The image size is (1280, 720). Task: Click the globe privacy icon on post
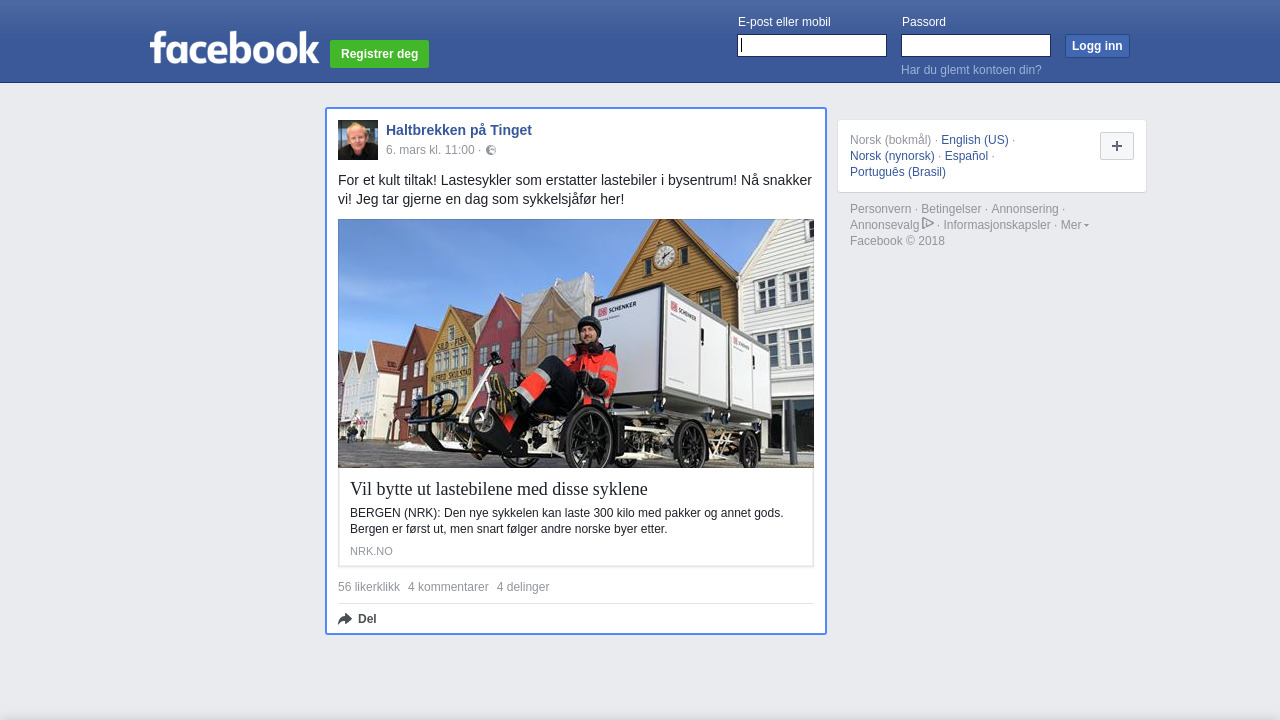click(491, 150)
